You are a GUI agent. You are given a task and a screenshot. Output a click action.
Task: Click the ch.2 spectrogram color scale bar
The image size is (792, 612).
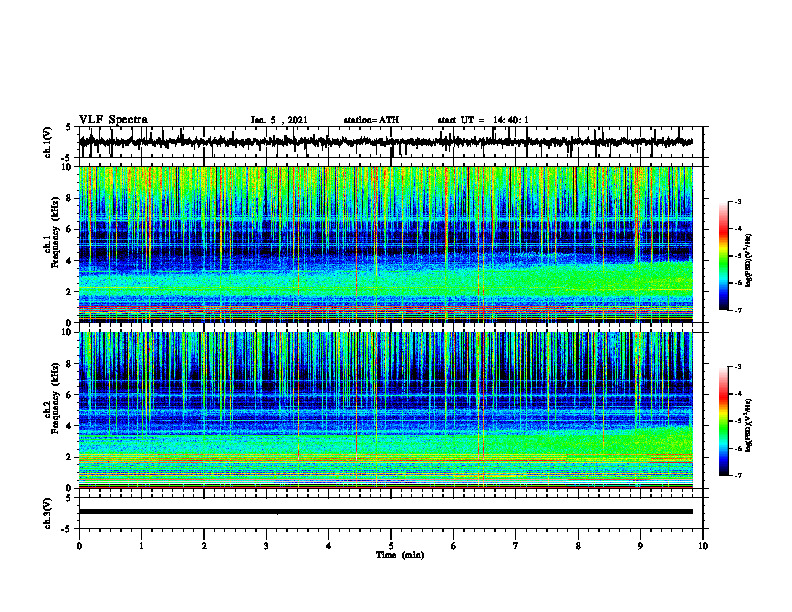point(724,421)
